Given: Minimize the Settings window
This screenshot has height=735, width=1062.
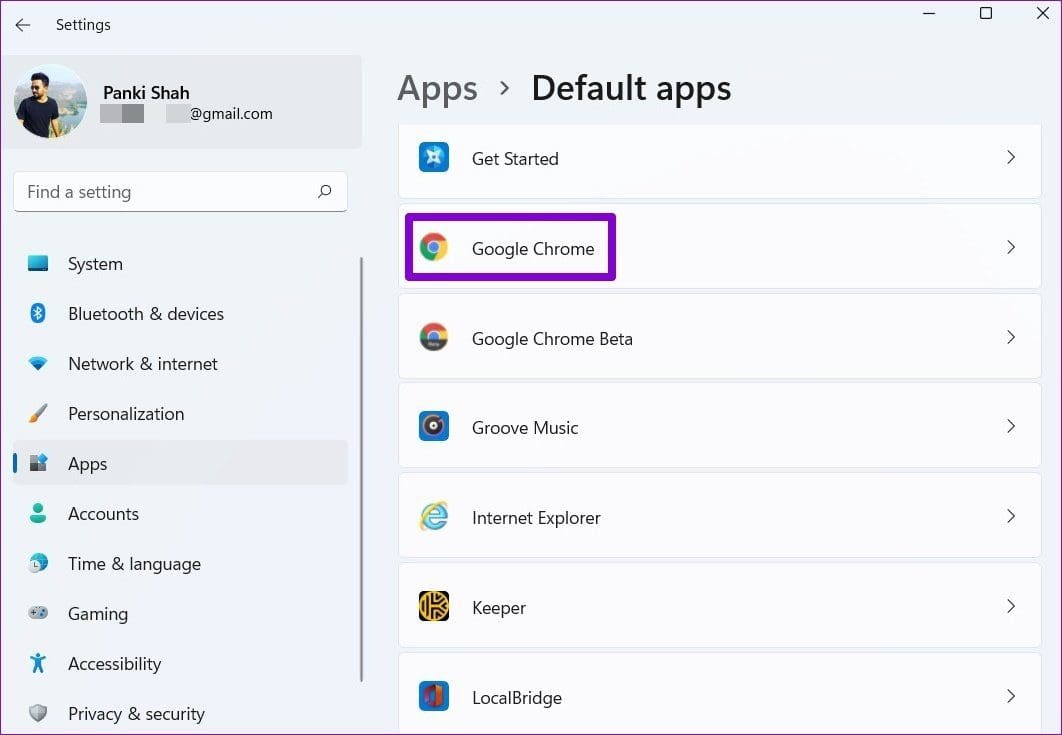Looking at the screenshot, I should click(x=929, y=13).
